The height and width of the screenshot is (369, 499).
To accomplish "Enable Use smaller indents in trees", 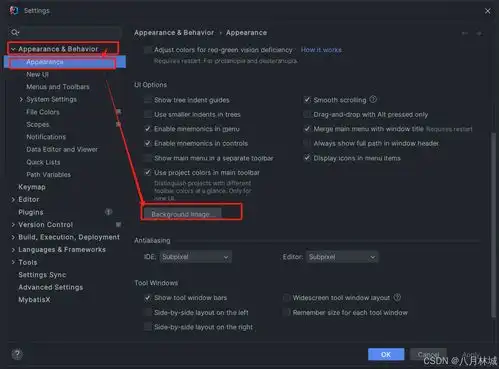I will (148, 114).
